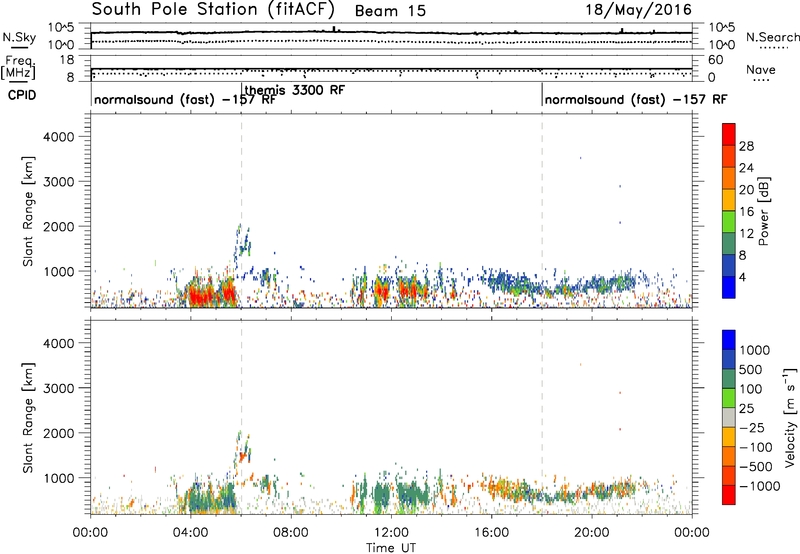Select the "08:00" time tick label
Image resolution: width=800 pixels, height=554 pixels.
(x=291, y=533)
